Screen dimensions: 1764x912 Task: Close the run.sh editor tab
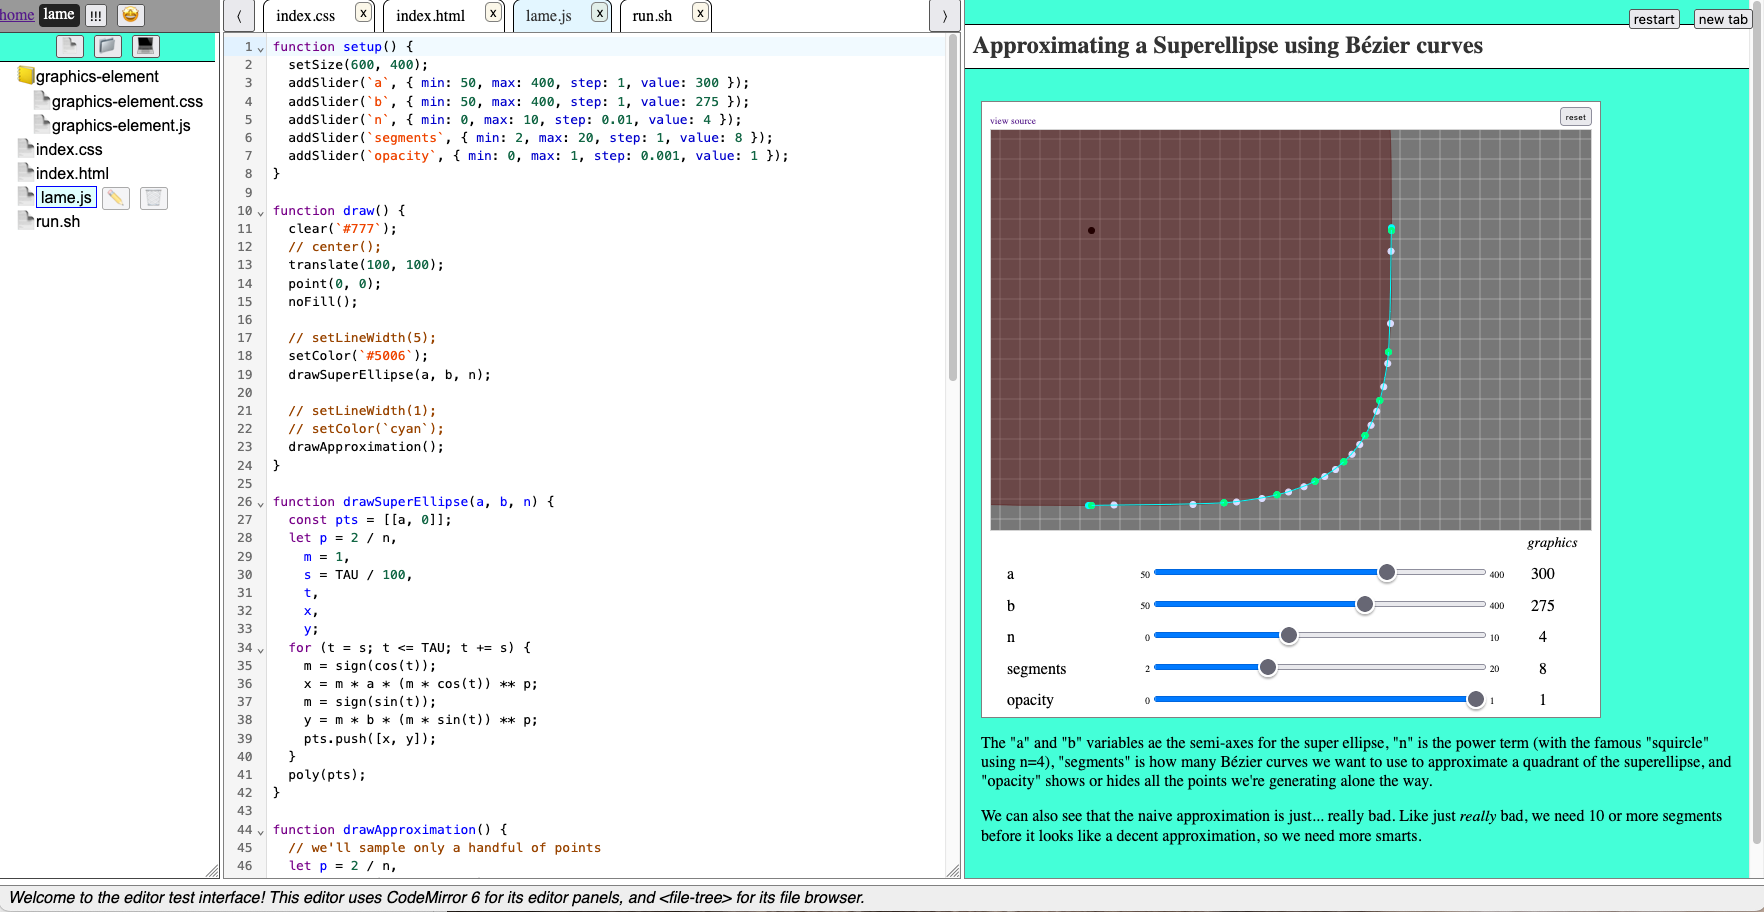[700, 13]
